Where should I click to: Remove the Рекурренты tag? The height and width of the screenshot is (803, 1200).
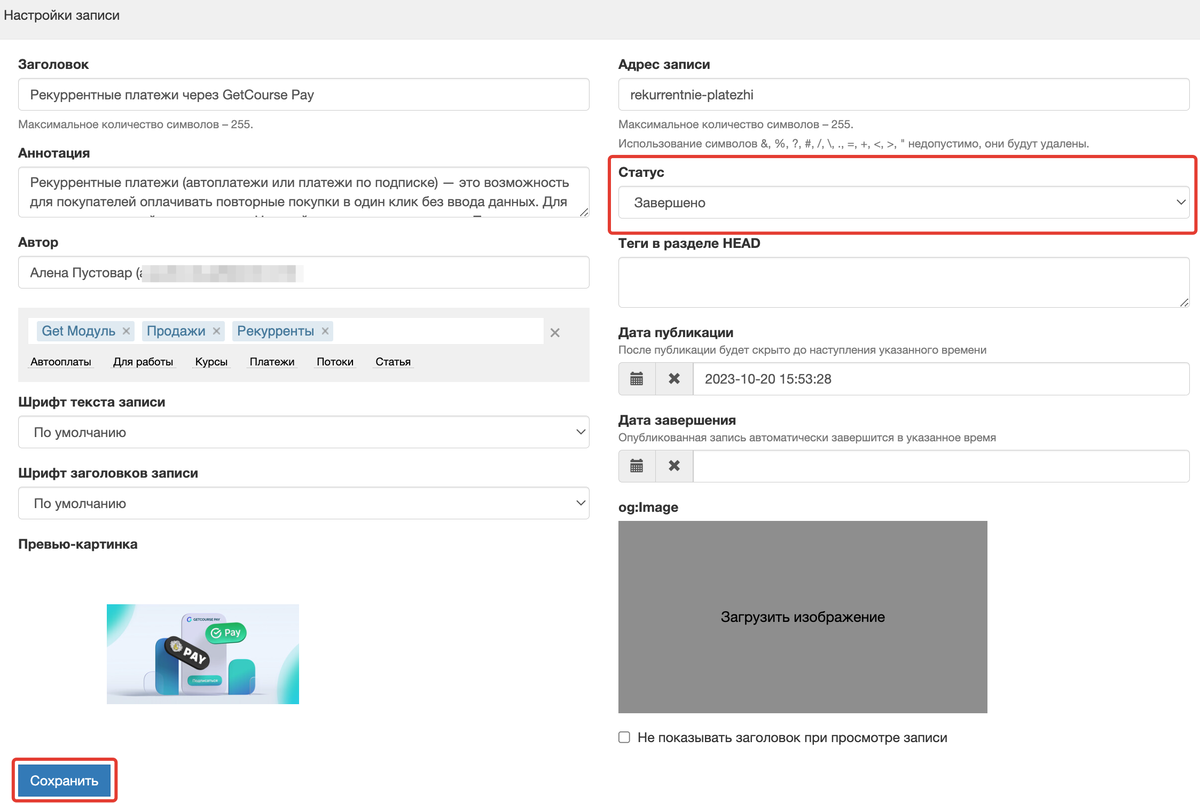pyautogui.click(x=326, y=331)
